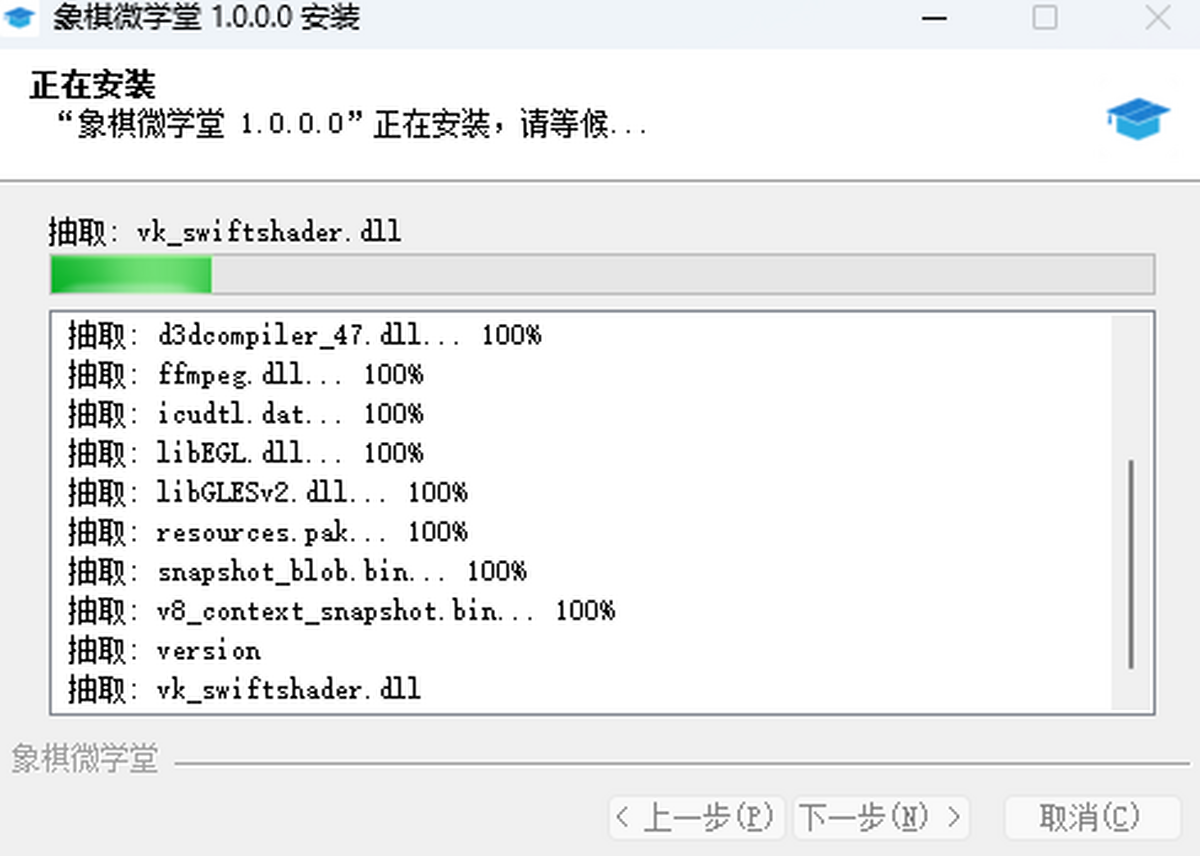Select log line resources.pak... 100%
Image resolution: width=1200 pixels, height=856 pixels.
[268, 531]
